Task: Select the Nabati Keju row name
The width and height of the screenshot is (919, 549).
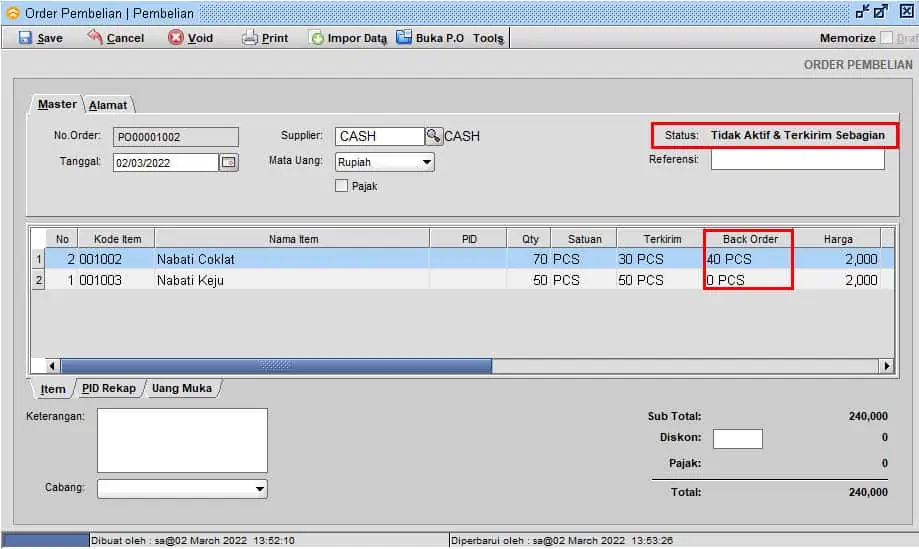Action: tap(190, 281)
